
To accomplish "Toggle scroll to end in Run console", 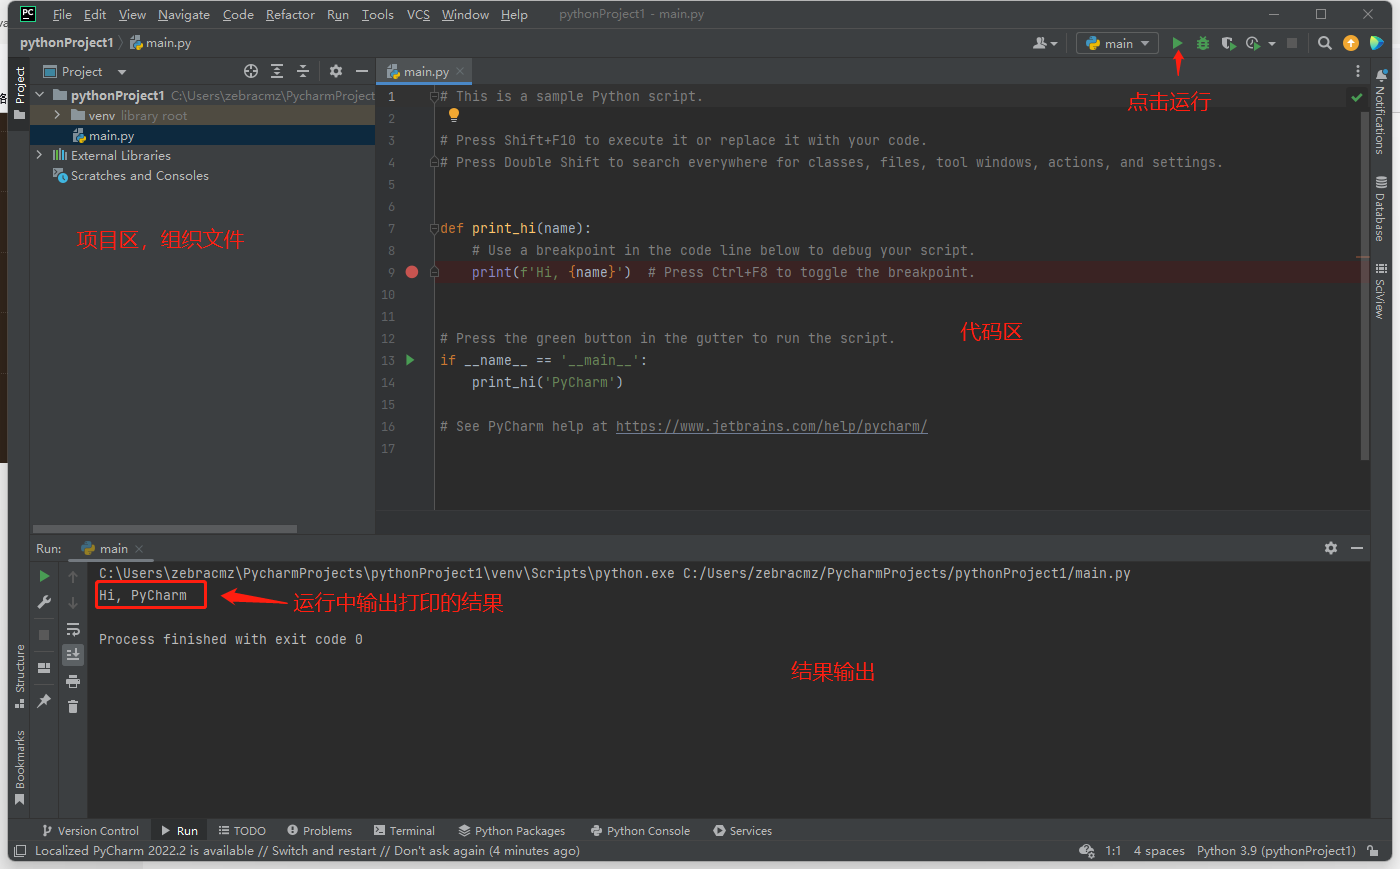I will 73,655.
